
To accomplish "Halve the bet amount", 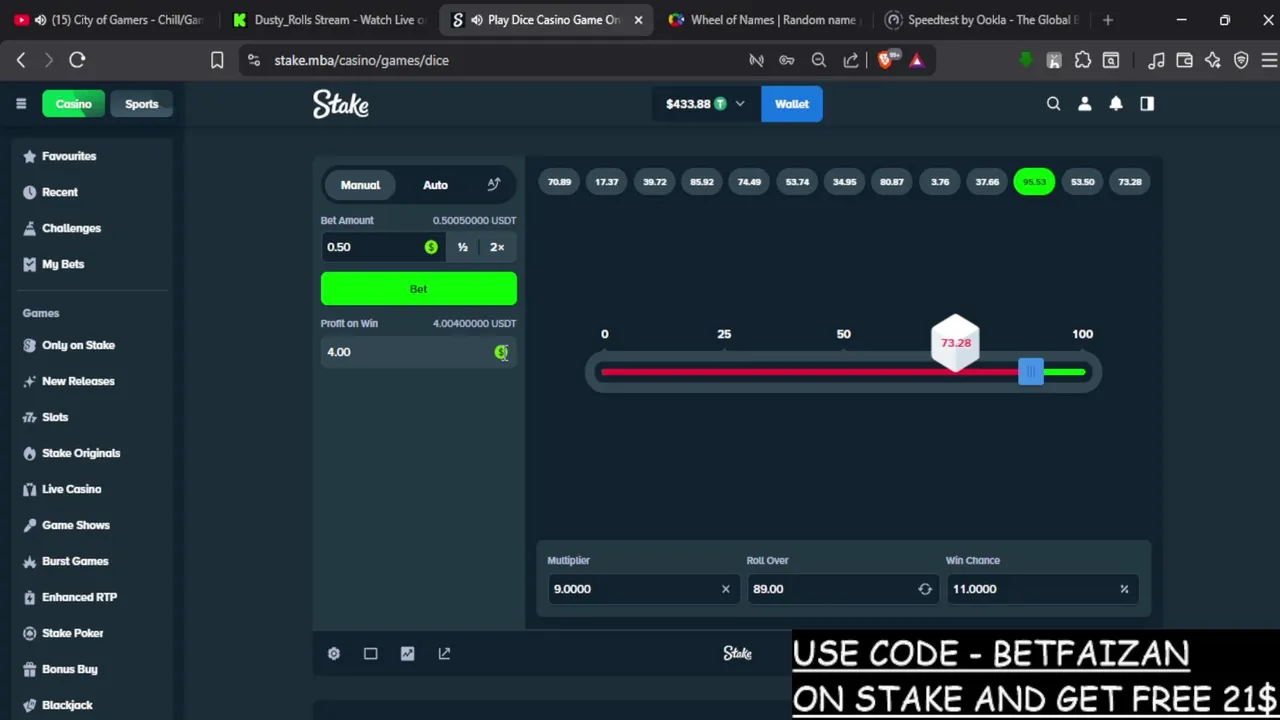I will [x=463, y=247].
